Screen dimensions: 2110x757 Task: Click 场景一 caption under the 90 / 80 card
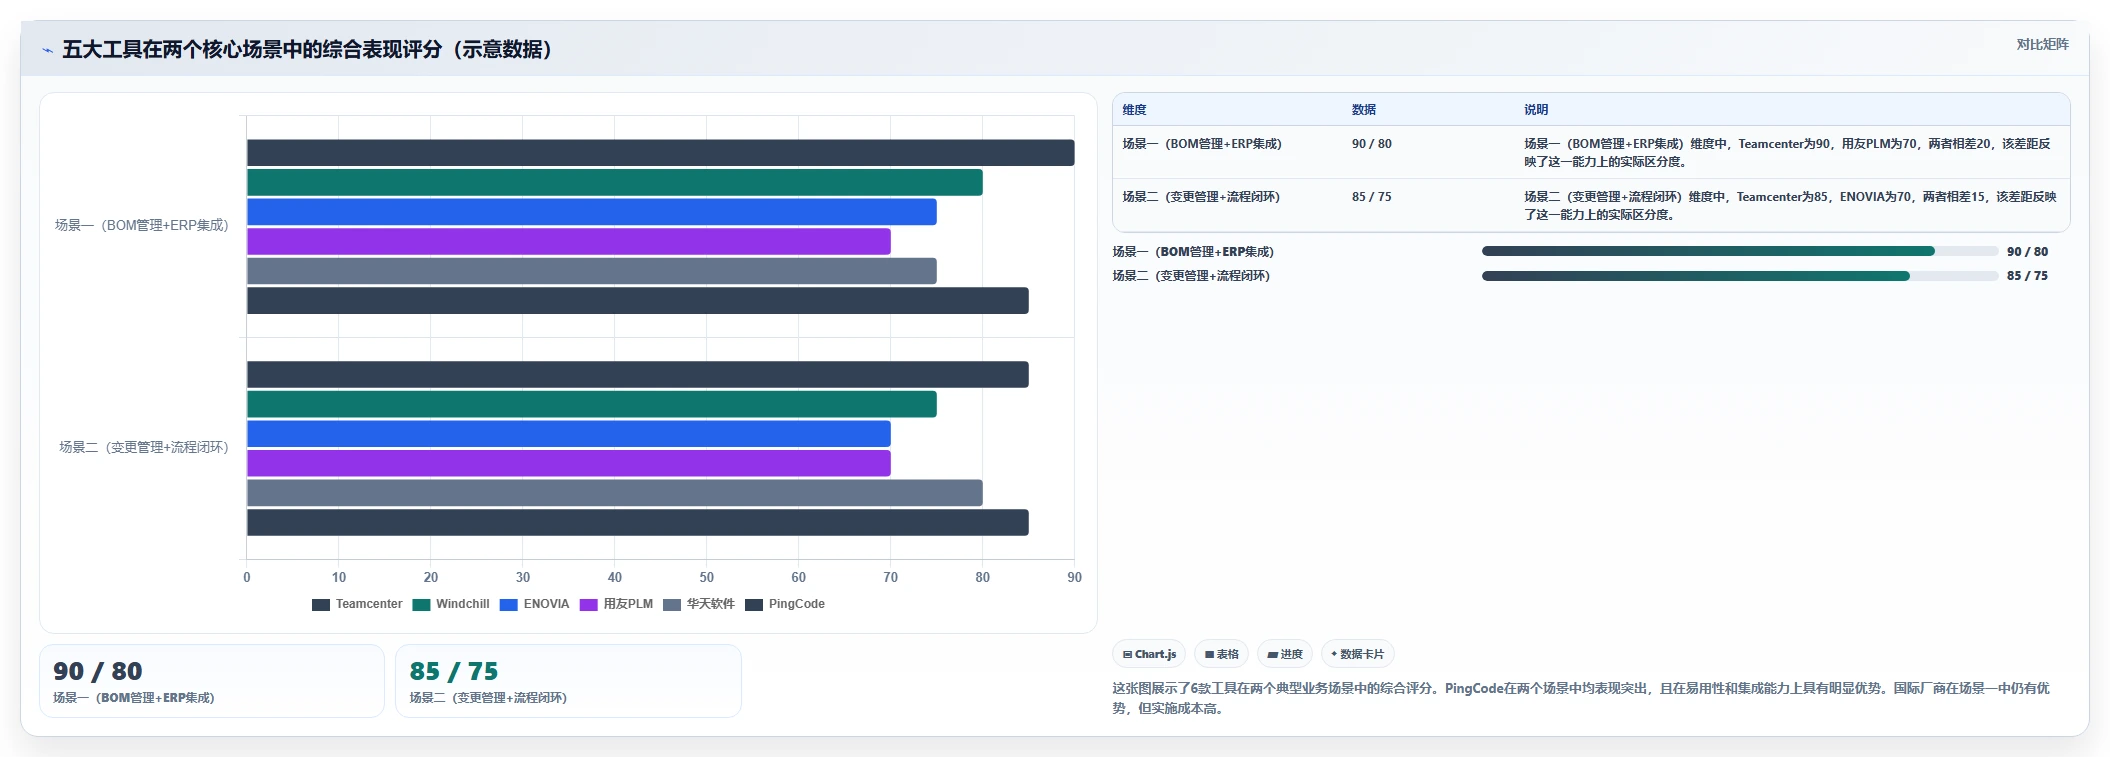tap(134, 698)
